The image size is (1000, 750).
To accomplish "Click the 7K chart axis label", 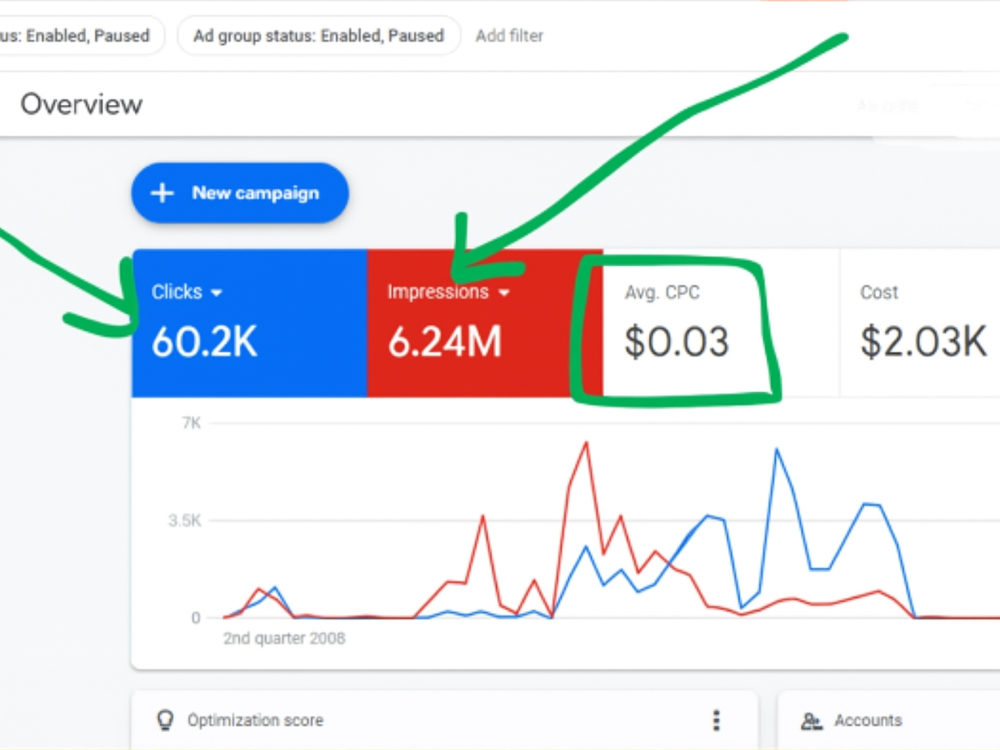I will click(x=191, y=423).
